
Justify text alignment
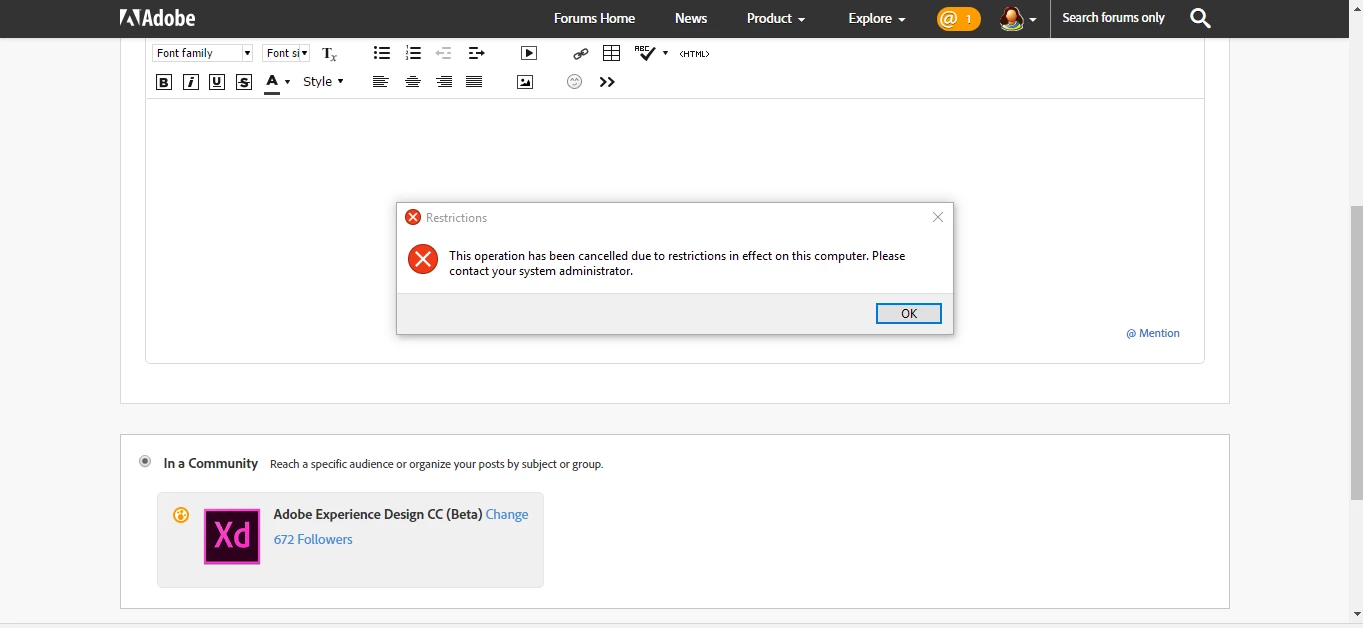pyautogui.click(x=474, y=82)
